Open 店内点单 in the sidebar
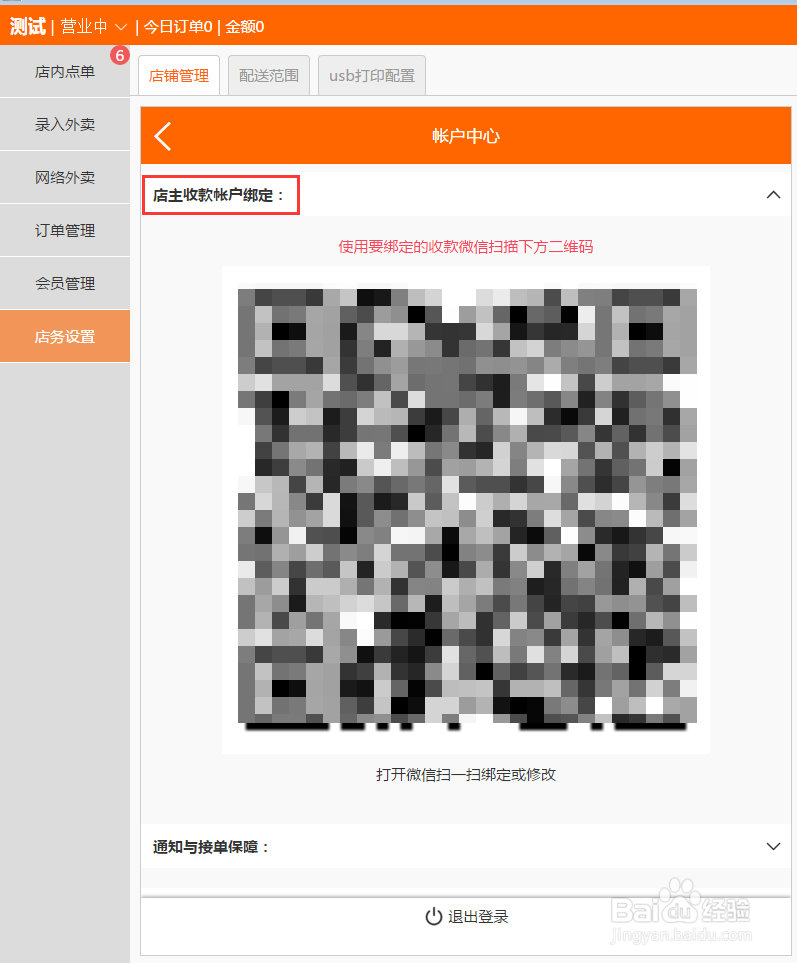This screenshot has width=797, height=963. [65, 71]
